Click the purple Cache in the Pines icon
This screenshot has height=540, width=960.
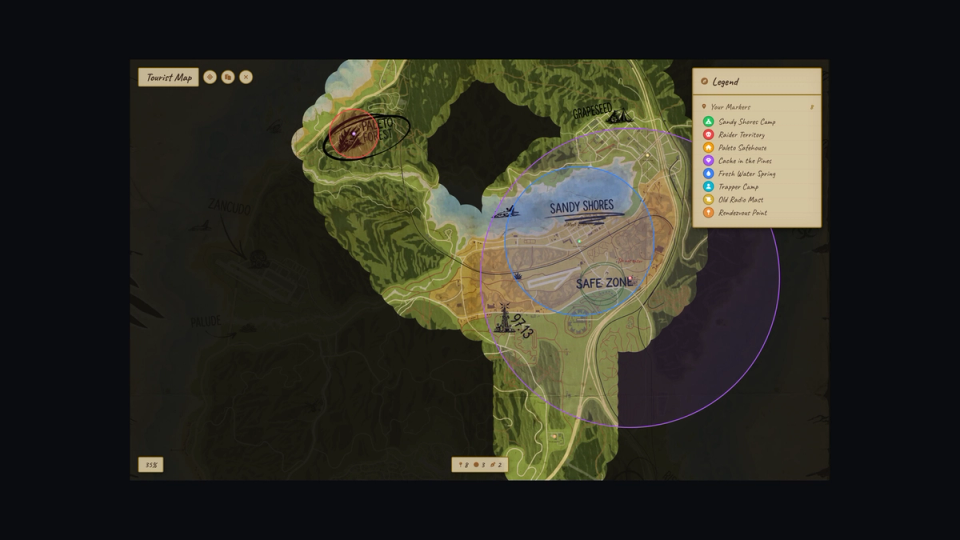(x=708, y=160)
